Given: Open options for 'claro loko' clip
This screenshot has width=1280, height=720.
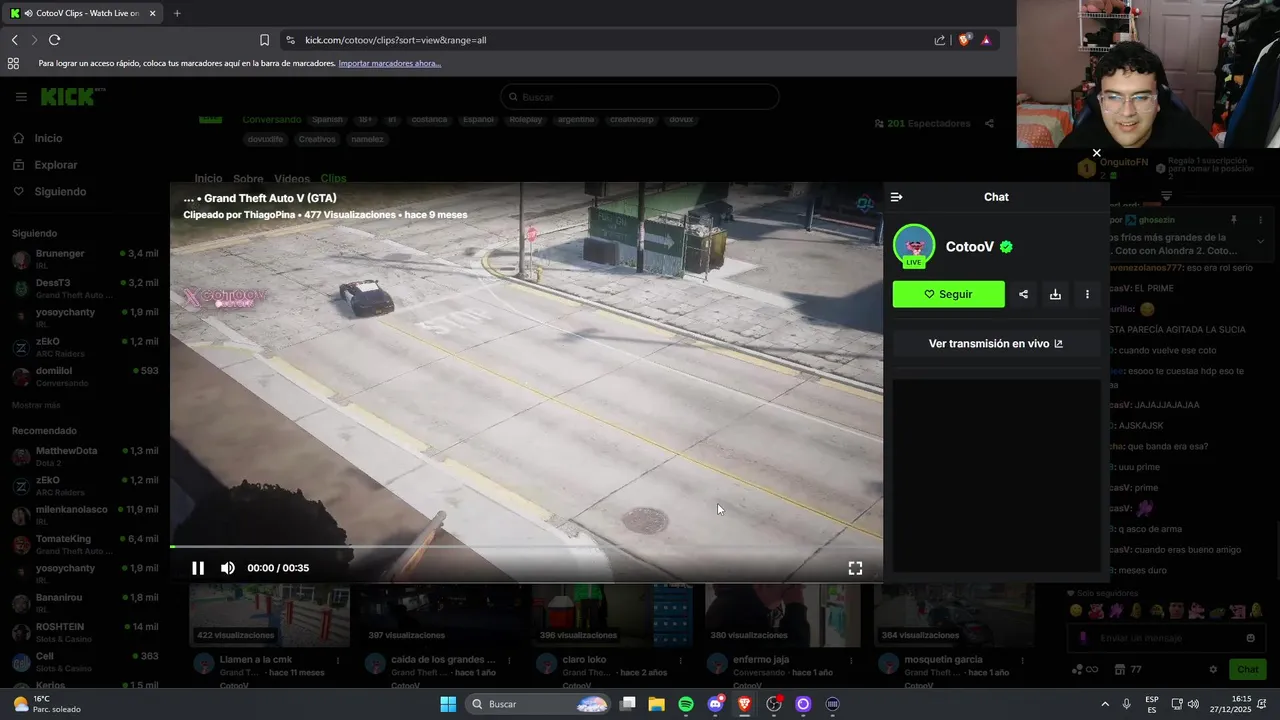Looking at the screenshot, I should [682, 660].
